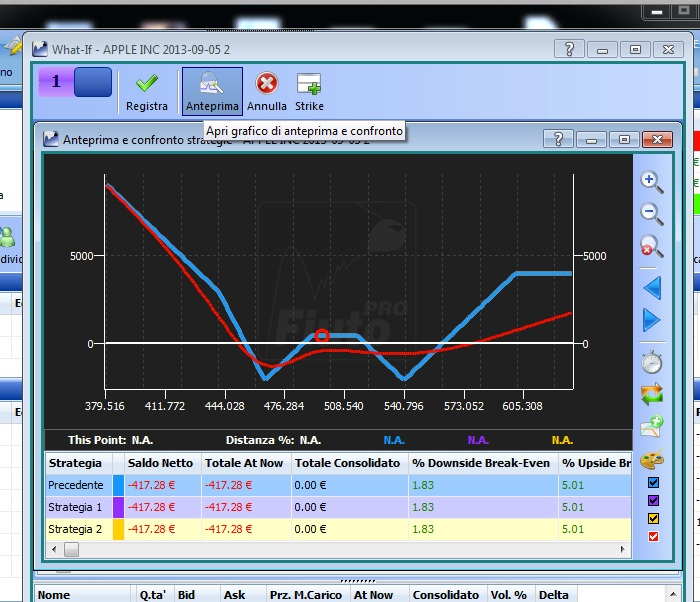Select the strategy tab numbered 1

(x=56, y=82)
